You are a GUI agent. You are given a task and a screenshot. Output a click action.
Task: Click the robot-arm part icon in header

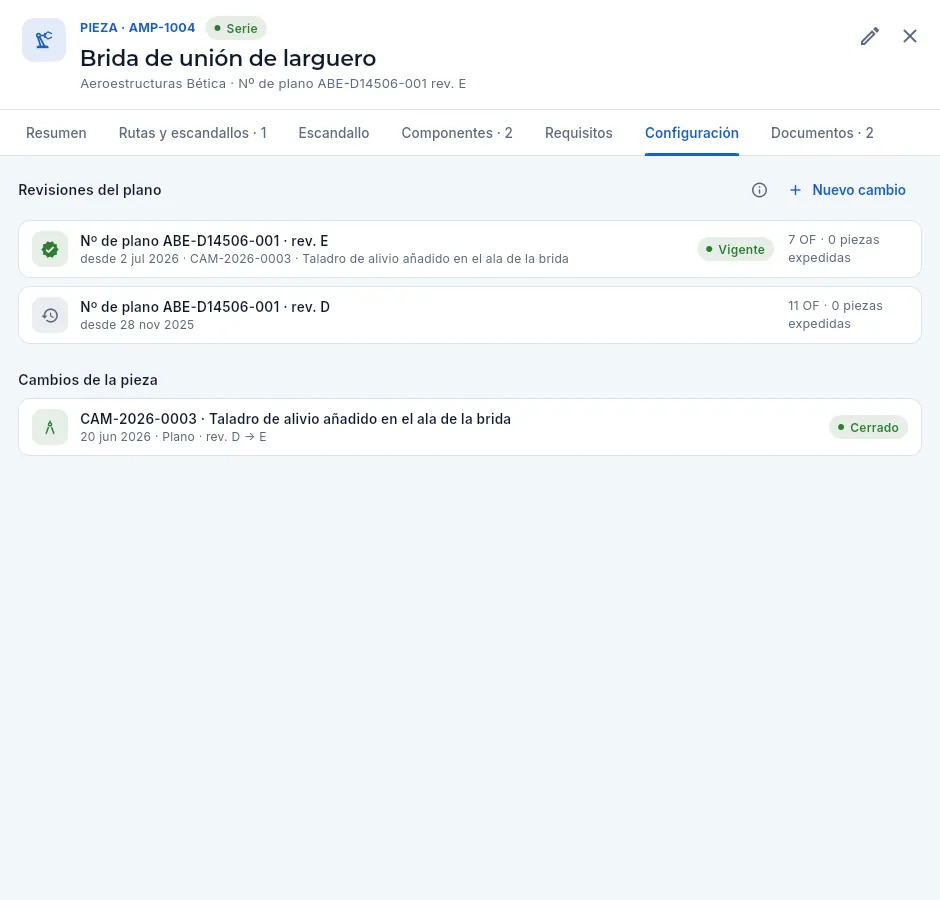pos(44,40)
